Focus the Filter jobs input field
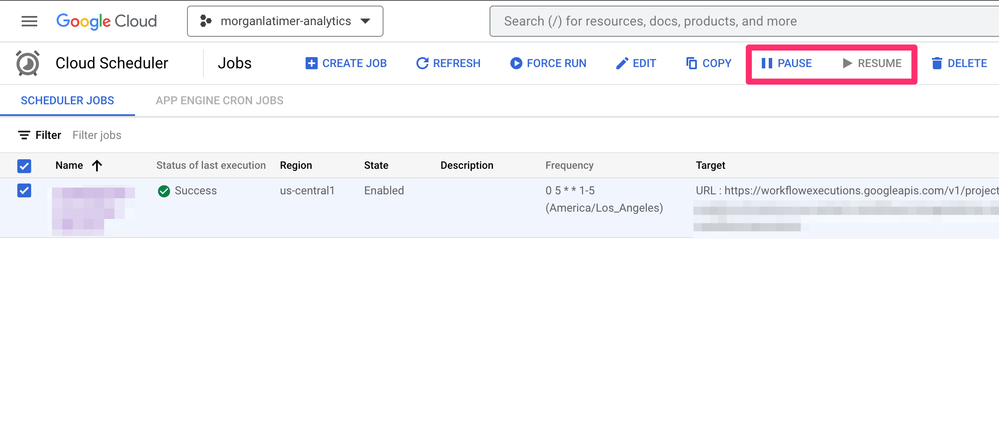Viewport: 999px width, 438px height. [97, 135]
